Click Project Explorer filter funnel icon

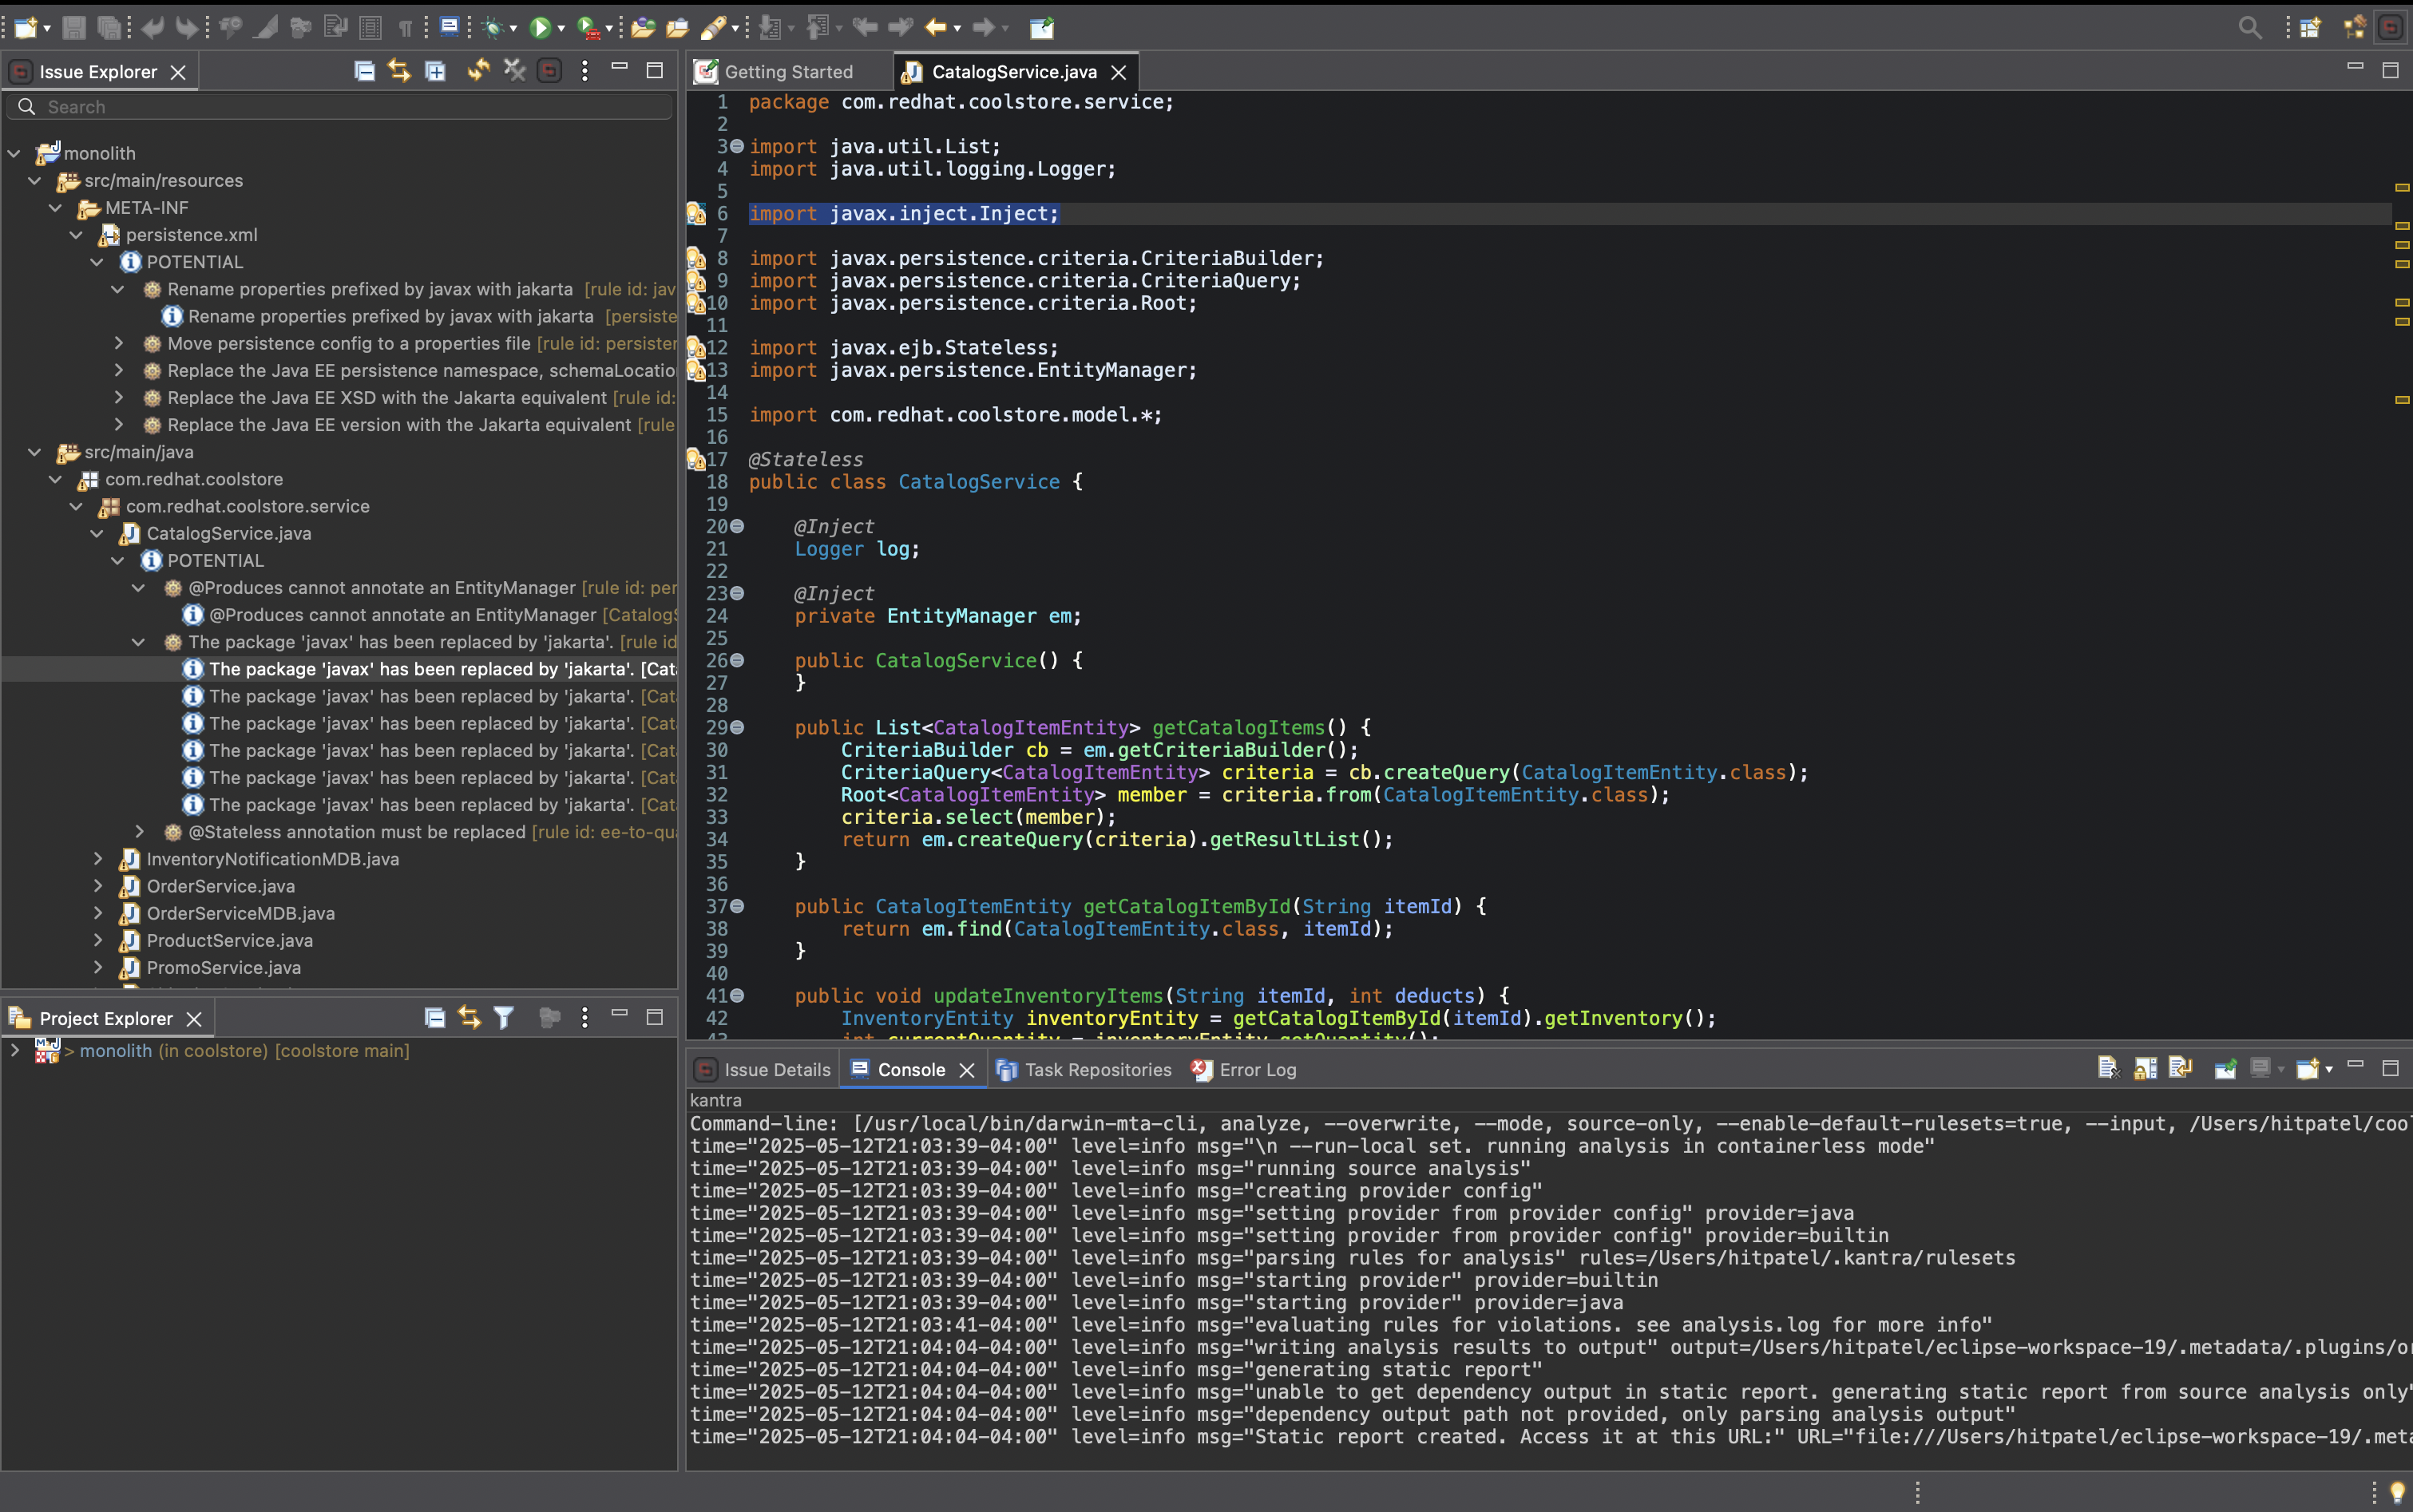tap(504, 1018)
